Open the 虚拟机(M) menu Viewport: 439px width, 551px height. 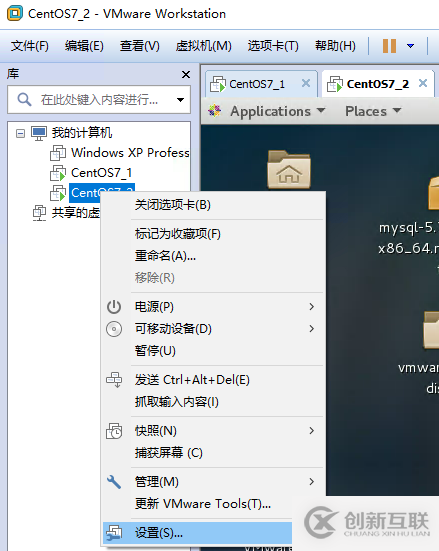[x=204, y=46]
